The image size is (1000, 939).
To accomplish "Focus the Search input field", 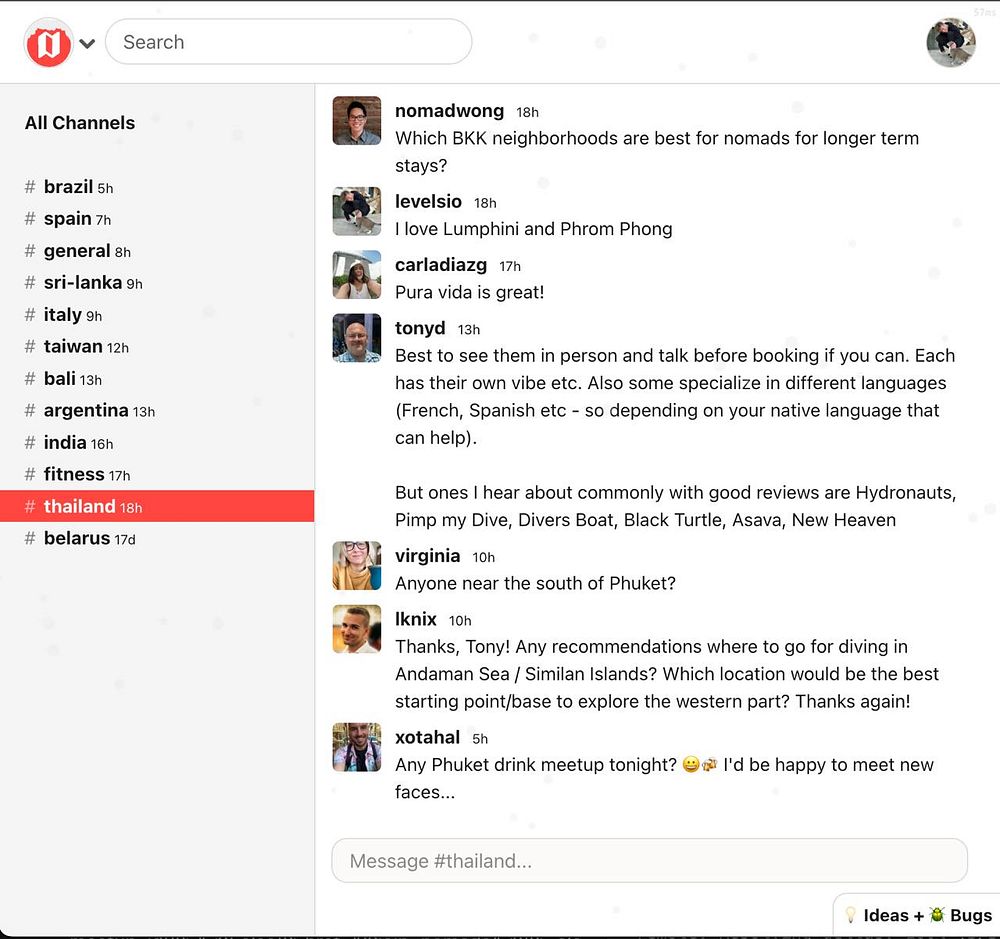I will [288, 41].
